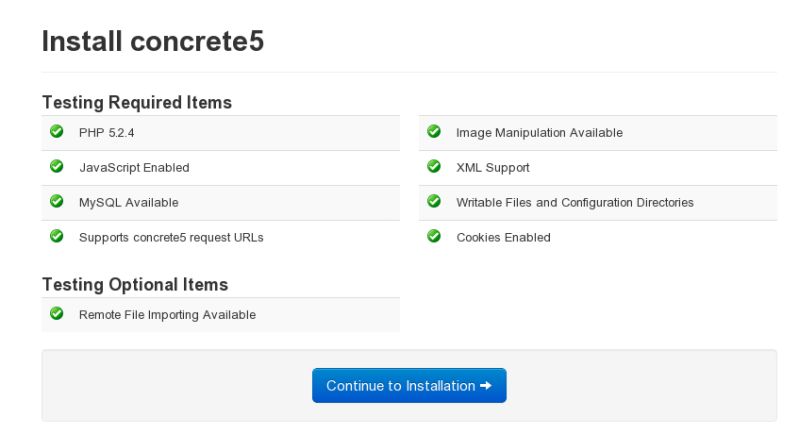Click the Remote File Importing check icon
This screenshot has height=434, width=799.
click(56, 314)
